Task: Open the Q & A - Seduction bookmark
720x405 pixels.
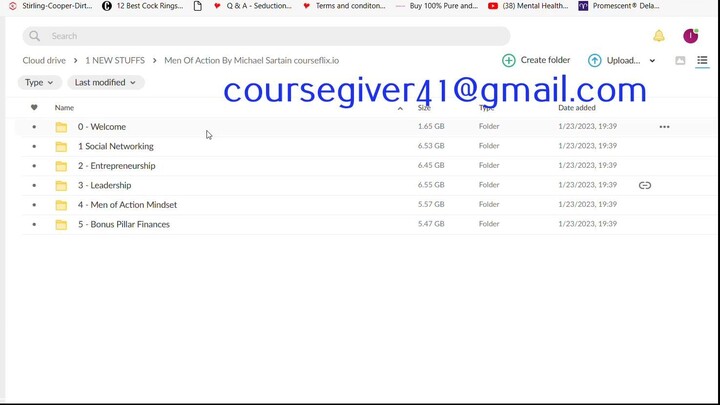Action: point(253,6)
